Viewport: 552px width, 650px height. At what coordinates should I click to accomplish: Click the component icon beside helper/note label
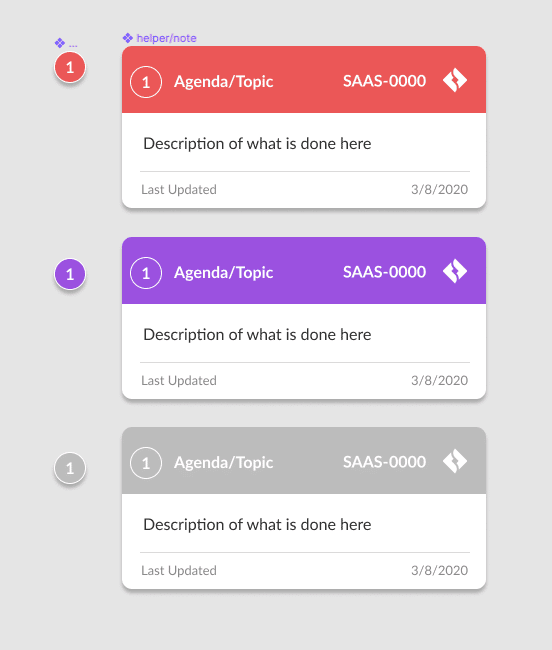[x=128, y=38]
